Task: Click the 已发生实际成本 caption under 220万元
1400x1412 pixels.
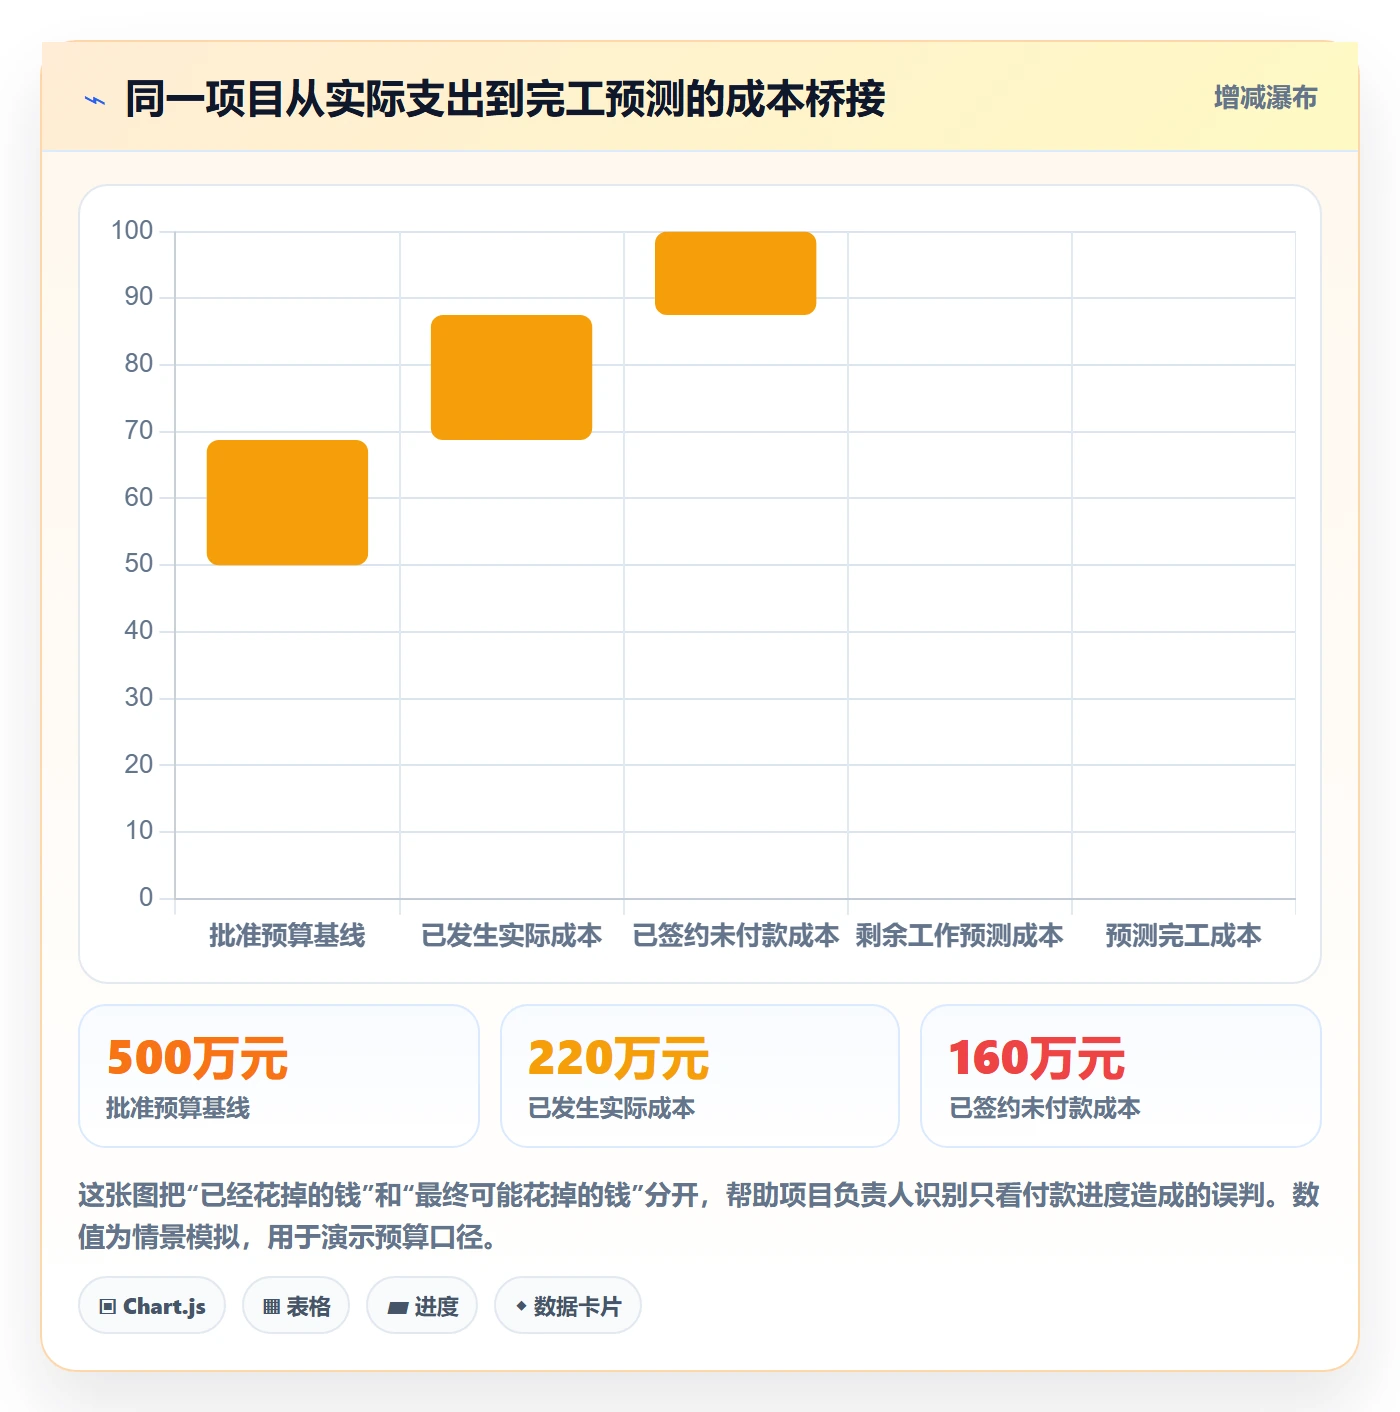Action: coord(612,1108)
